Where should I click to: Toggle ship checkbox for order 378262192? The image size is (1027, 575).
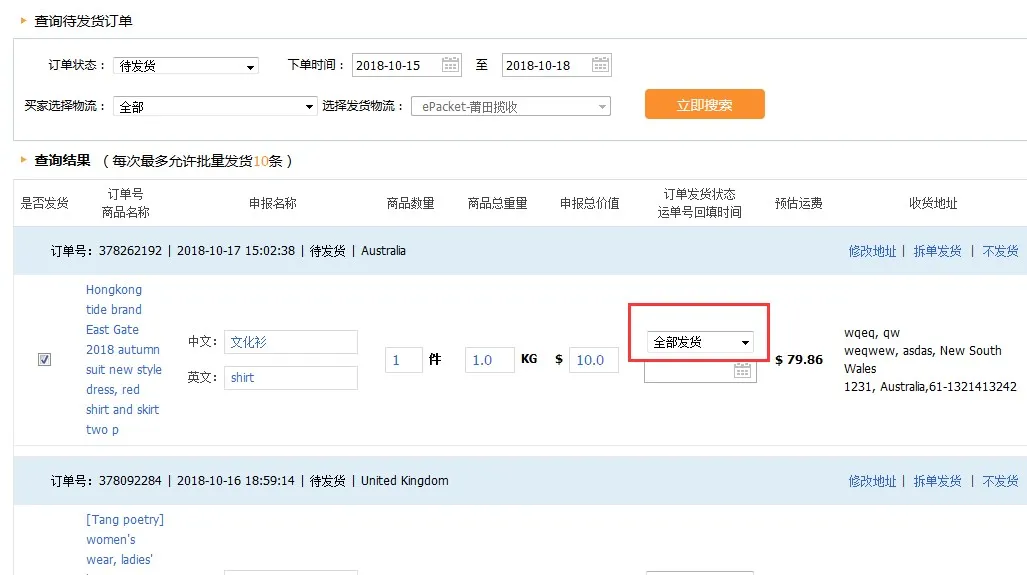45,360
